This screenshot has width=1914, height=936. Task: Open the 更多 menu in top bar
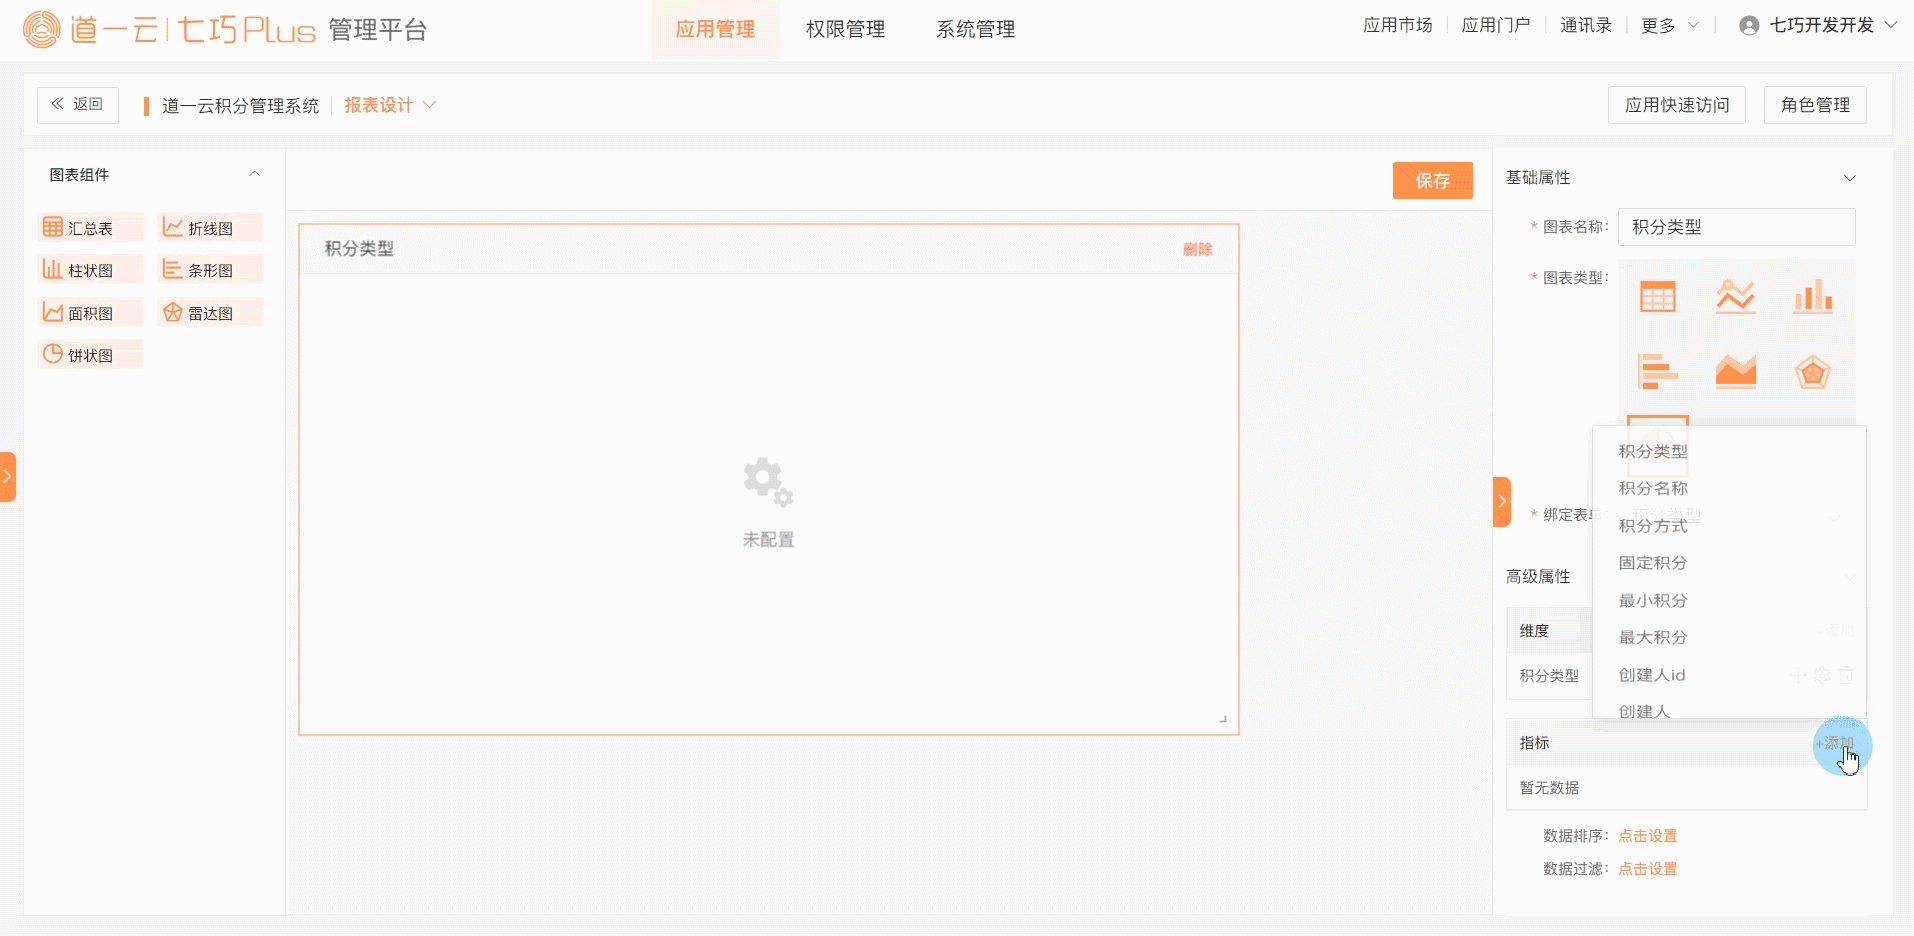tap(1668, 26)
